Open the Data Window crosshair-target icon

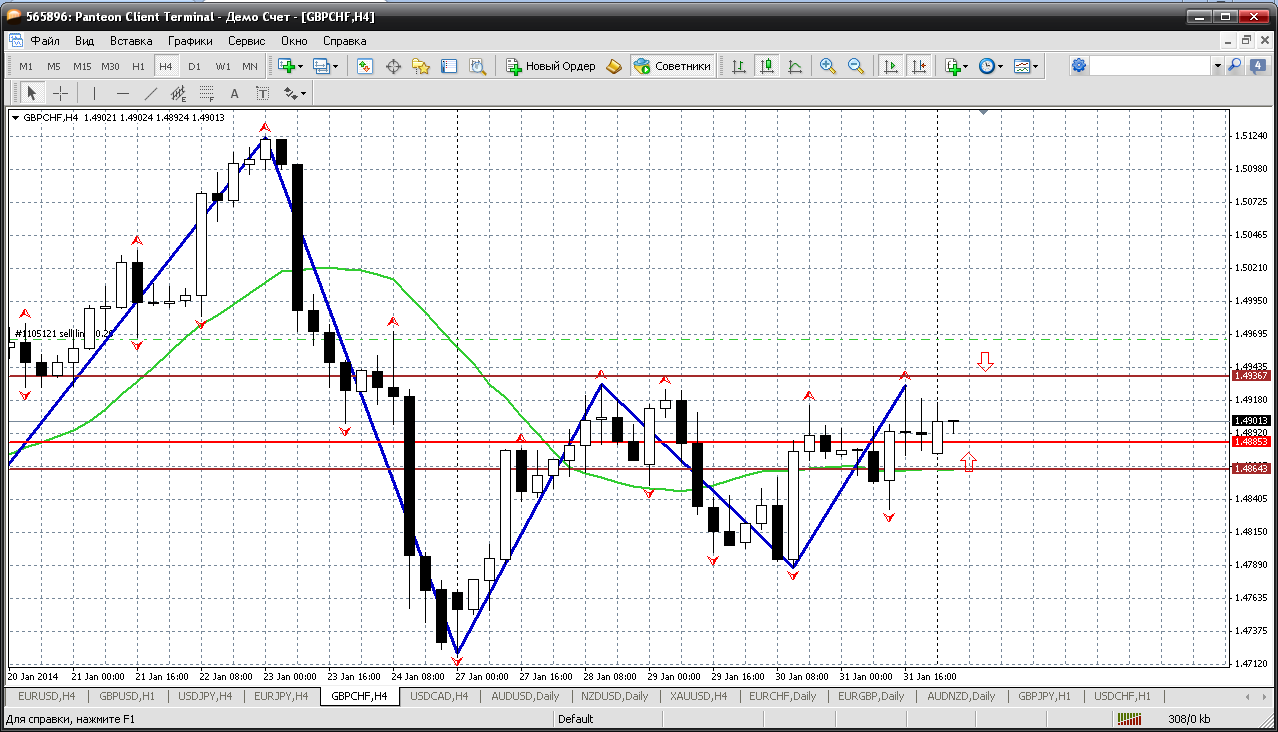[x=393, y=66]
